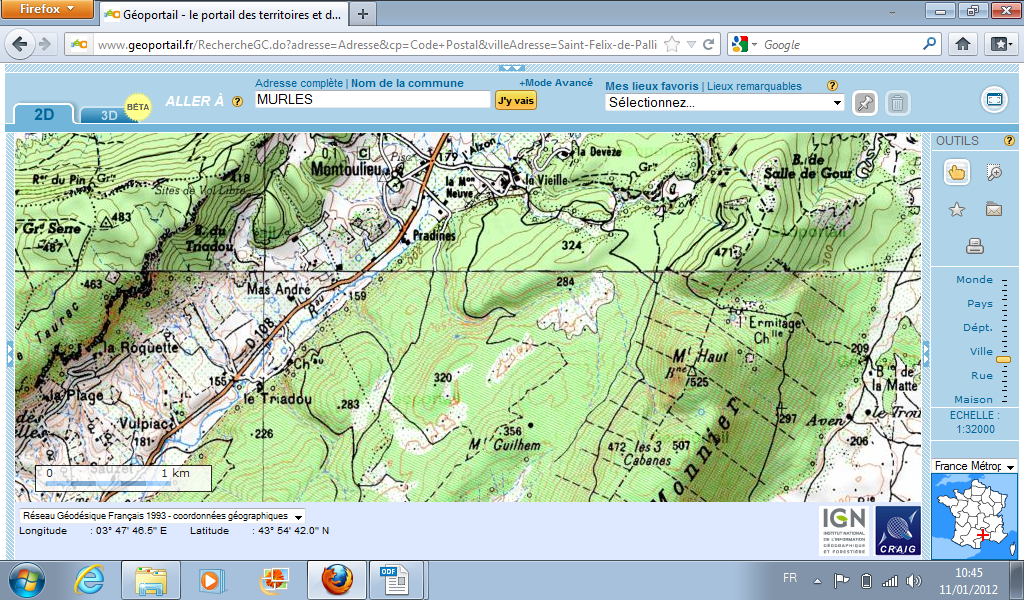Screen dimensions: 1024x600
Task: Expand the left side panel arrow
Action: click(9, 353)
